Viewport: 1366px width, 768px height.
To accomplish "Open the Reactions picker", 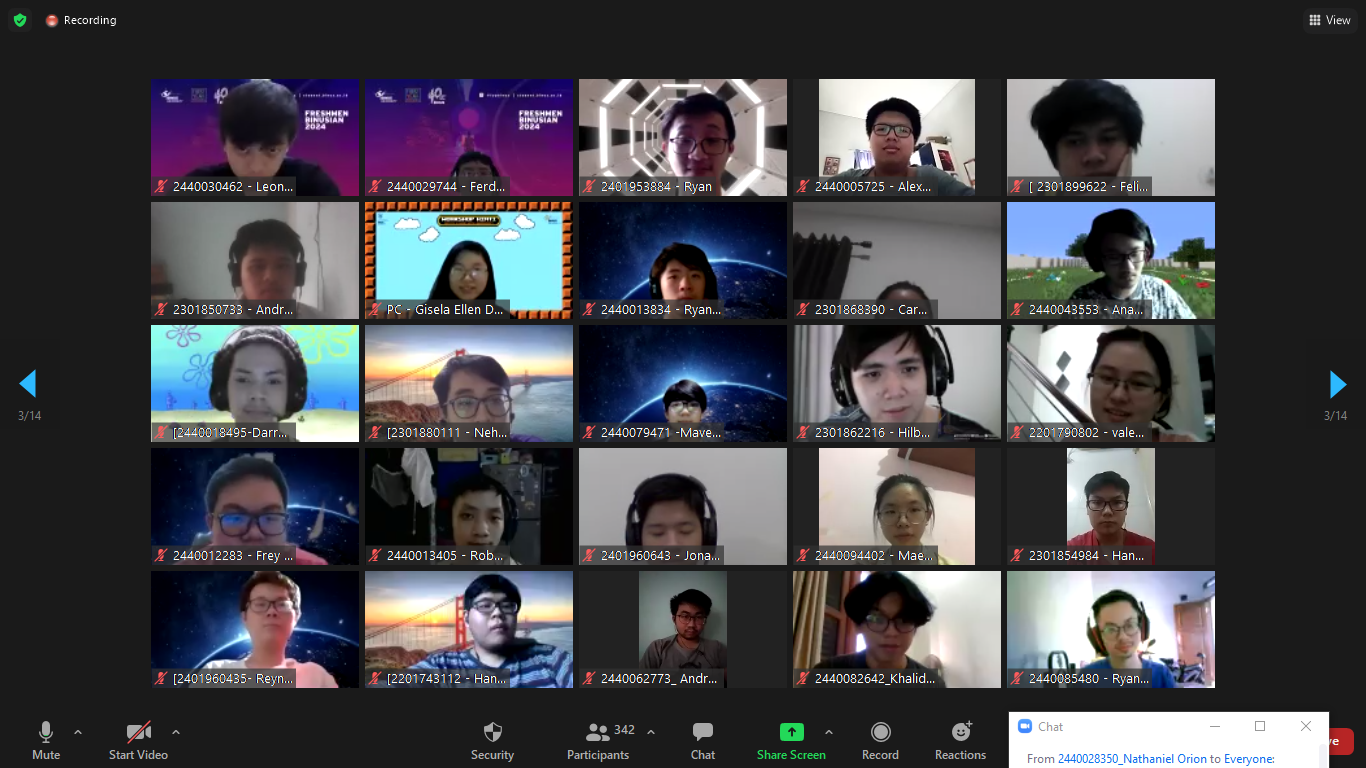I will [x=960, y=741].
